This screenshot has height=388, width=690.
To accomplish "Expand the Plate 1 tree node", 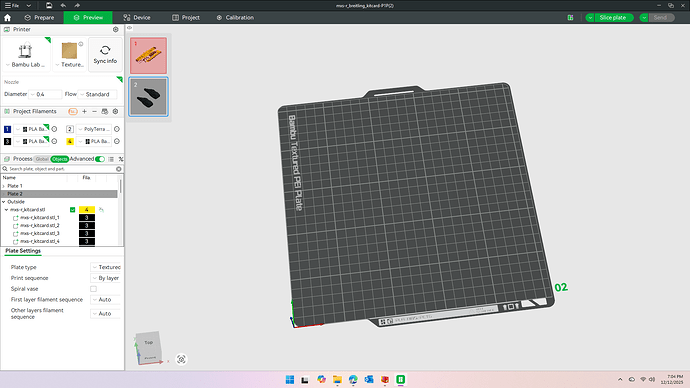I will (x=4, y=186).
